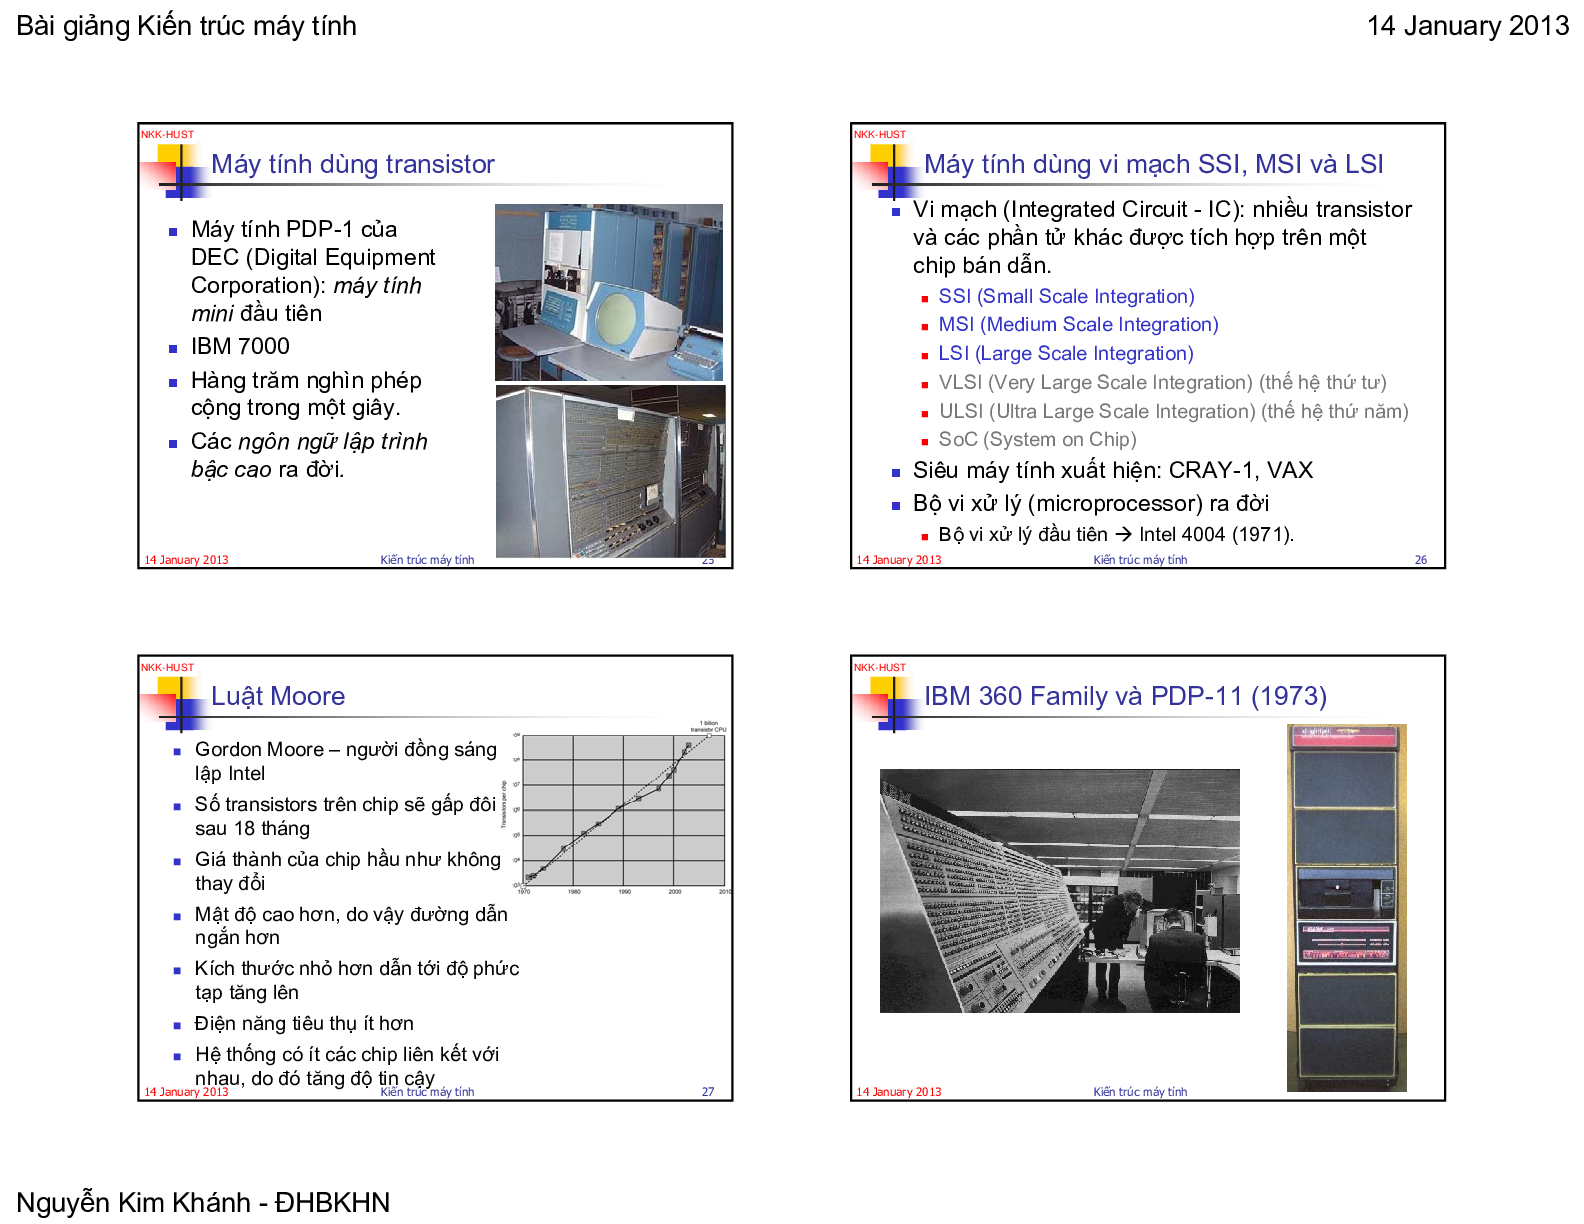Viewport: 1584px width, 1224px height.
Task: Click the title 'IBM 360 Family và PDP-11 (1973)'
Action: click(1125, 696)
